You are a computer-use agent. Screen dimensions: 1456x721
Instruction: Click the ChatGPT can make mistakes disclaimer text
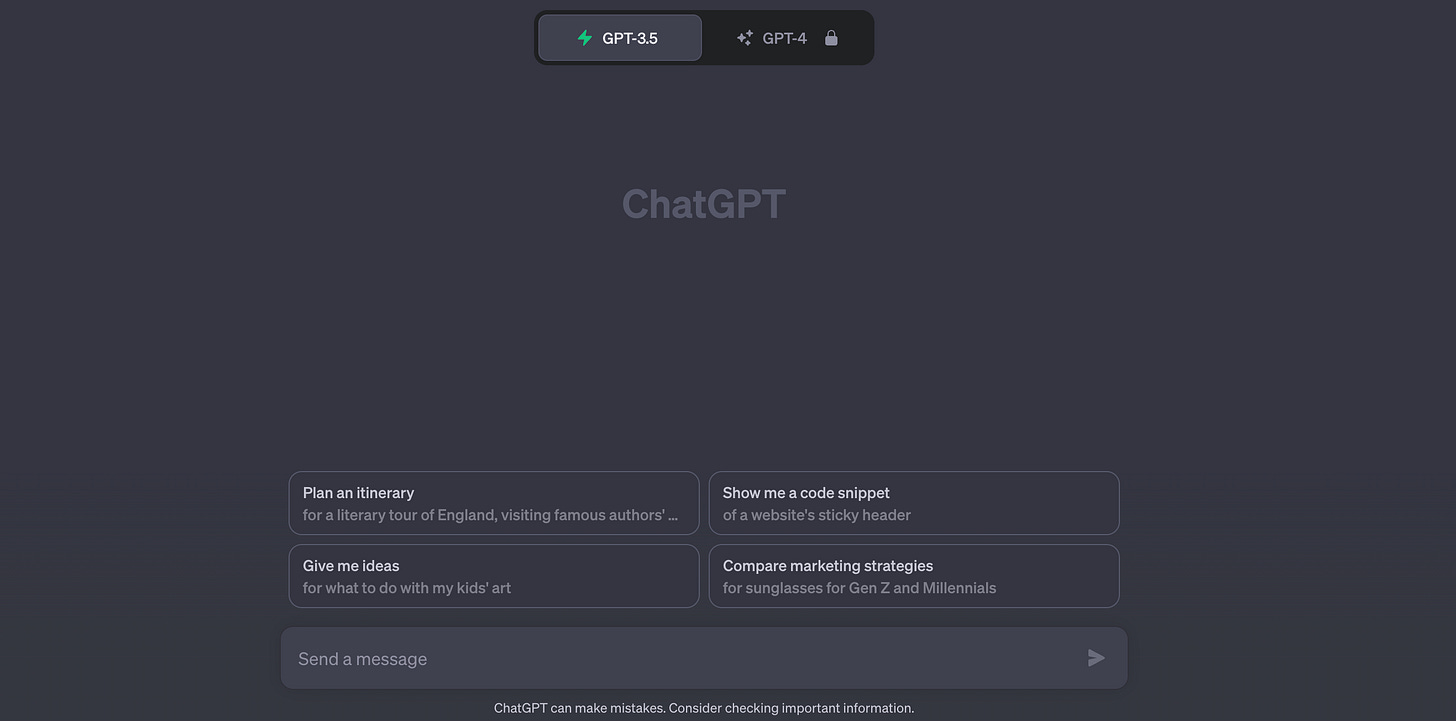(x=704, y=708)
